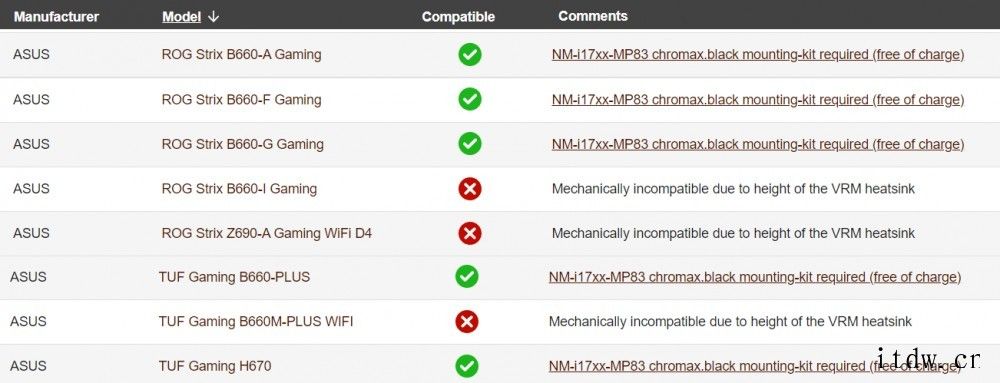The height and width of the screenshot is (383, 1000).
Task: Click green check icon for TUF Gaming H670
Action: 467,366
